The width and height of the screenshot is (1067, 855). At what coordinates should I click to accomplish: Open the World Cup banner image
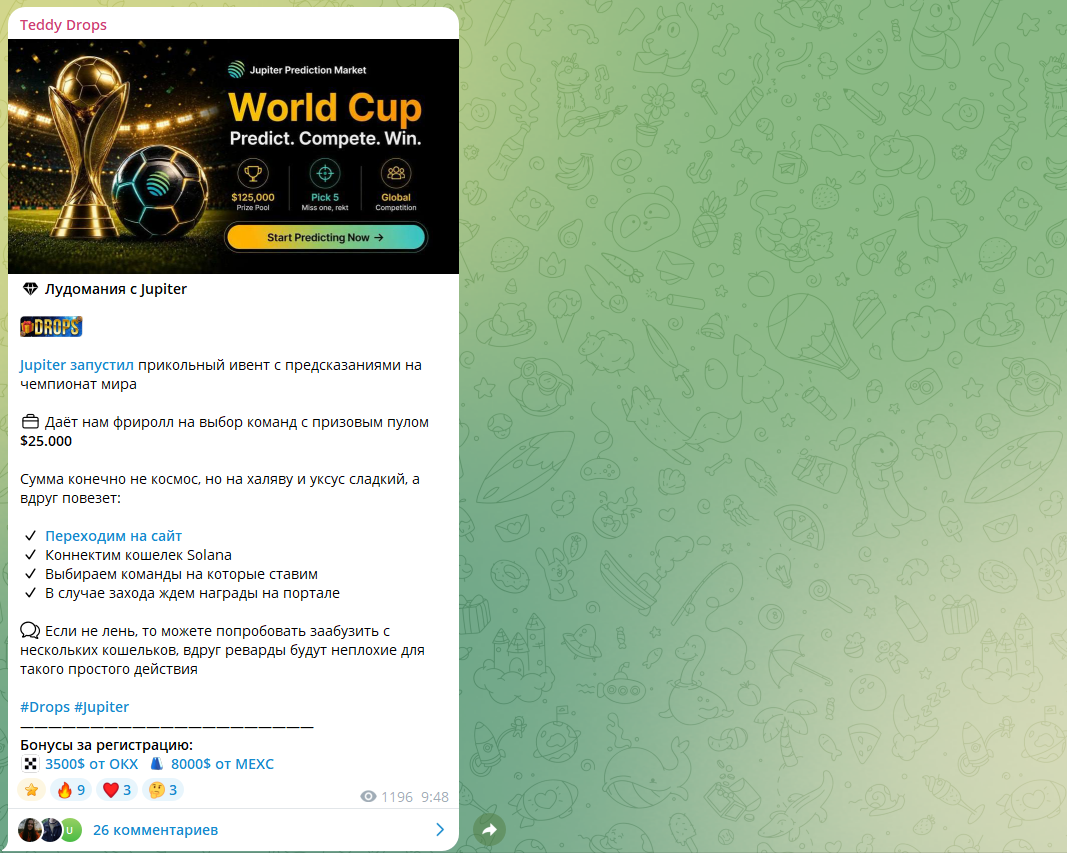[x=233, y=156]
